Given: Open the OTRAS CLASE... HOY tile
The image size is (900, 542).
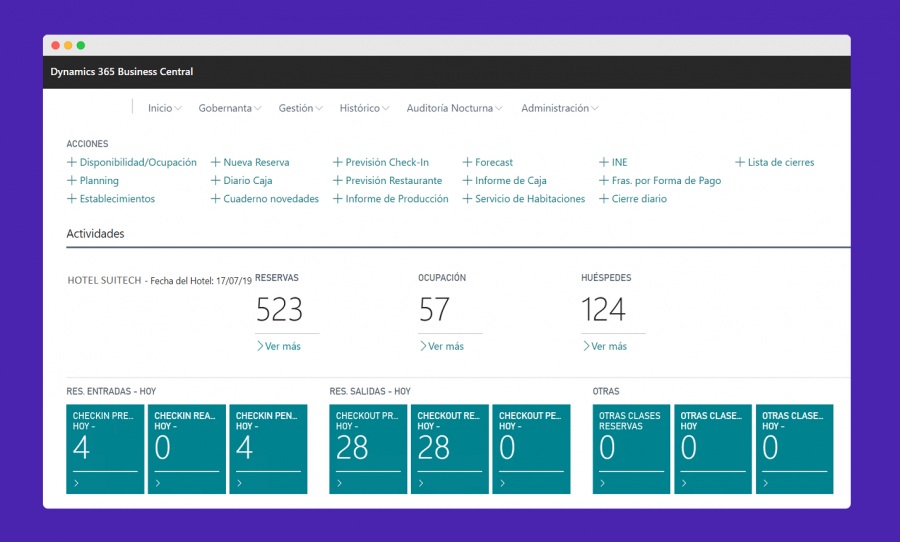Looking at the screenshot, I should [713, 449].
